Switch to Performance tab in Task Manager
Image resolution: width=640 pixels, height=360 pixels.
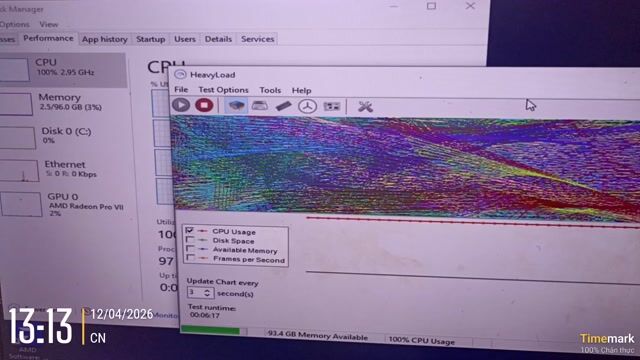click(48, 38)
